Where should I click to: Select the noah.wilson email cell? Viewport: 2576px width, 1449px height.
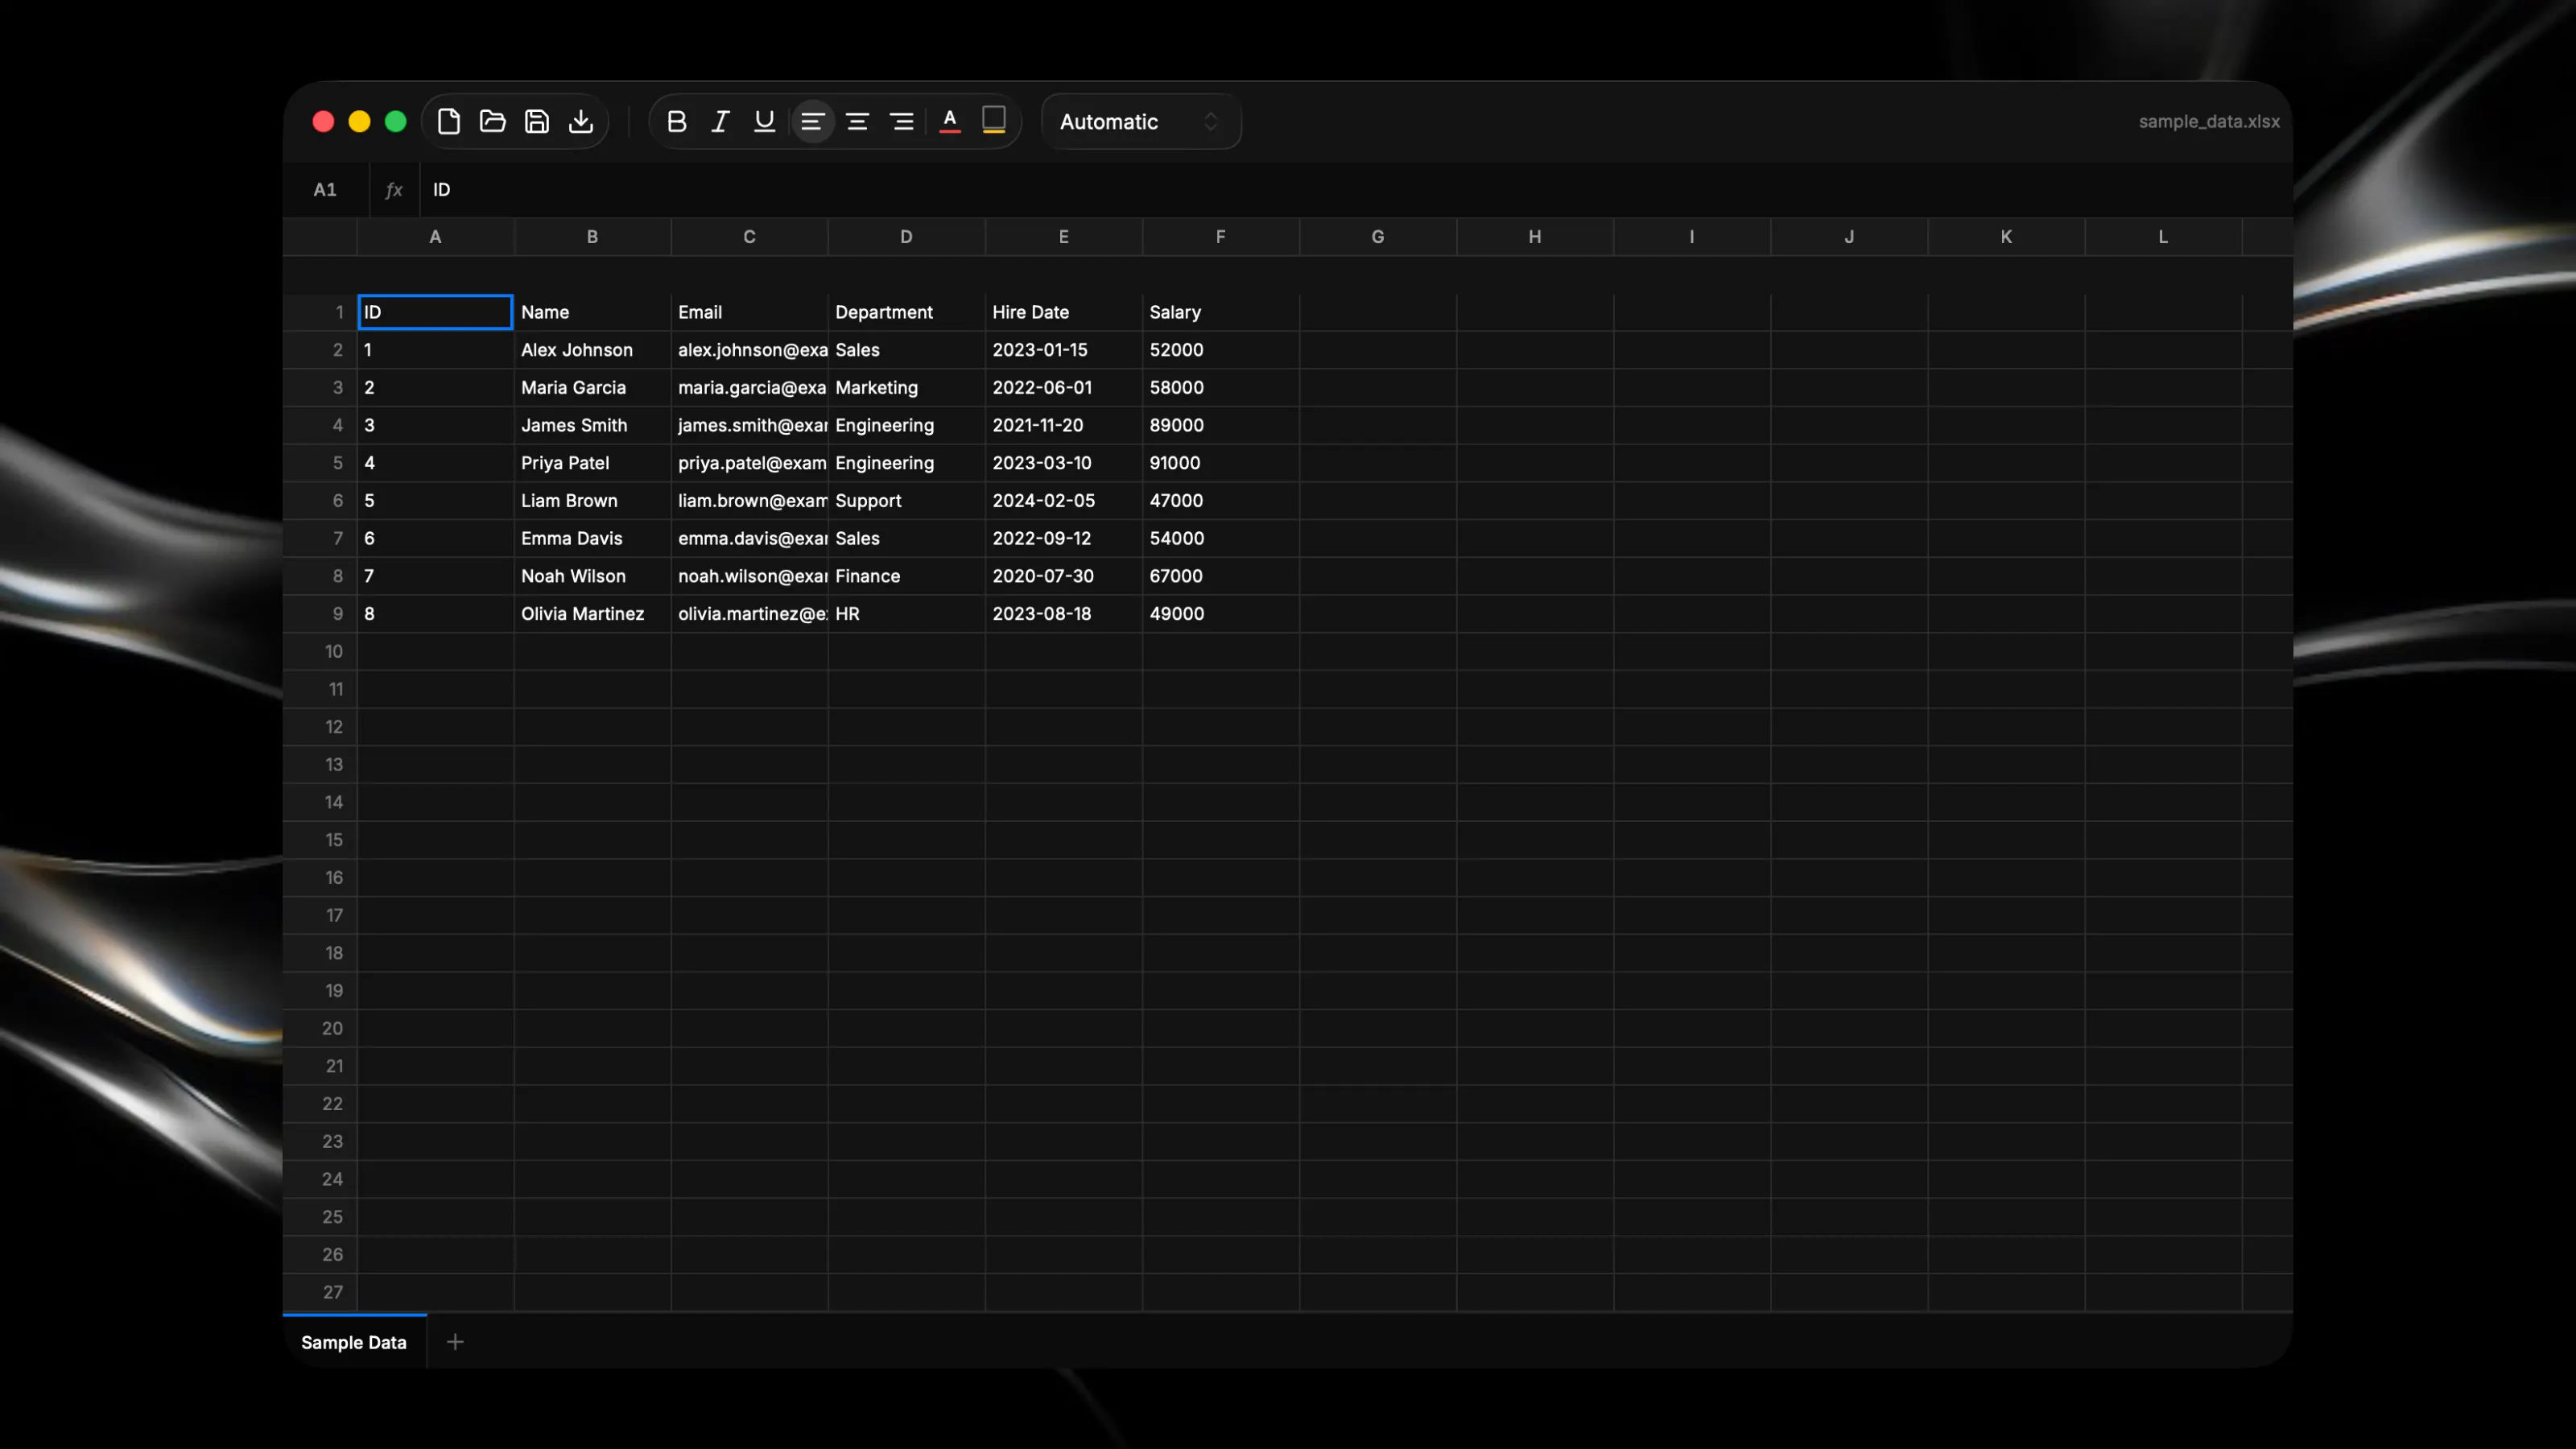(749, 576)
